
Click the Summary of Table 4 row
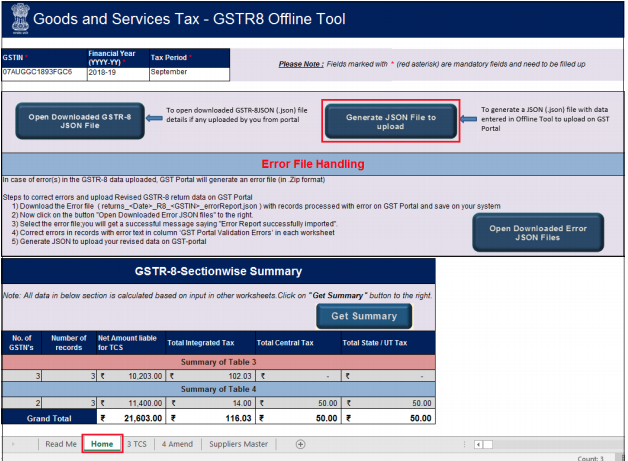point(219,389)
